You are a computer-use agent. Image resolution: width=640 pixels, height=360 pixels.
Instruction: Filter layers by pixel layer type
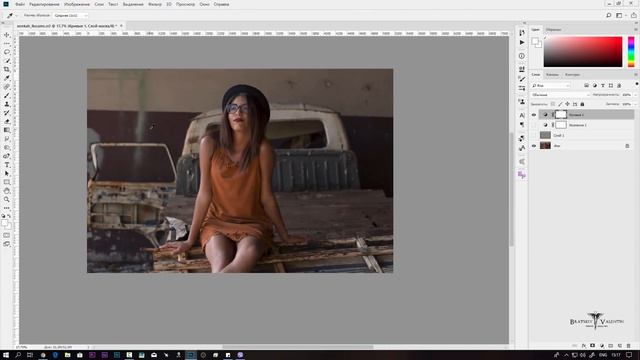(x=587, y=86)
